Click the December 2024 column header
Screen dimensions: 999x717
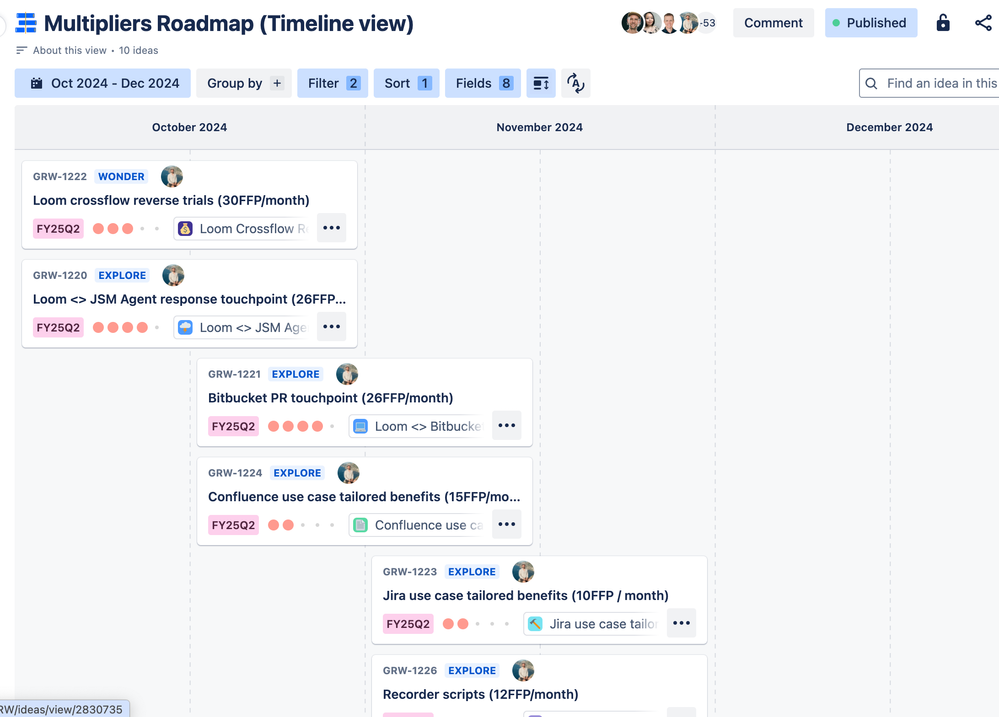coord(889,127)
